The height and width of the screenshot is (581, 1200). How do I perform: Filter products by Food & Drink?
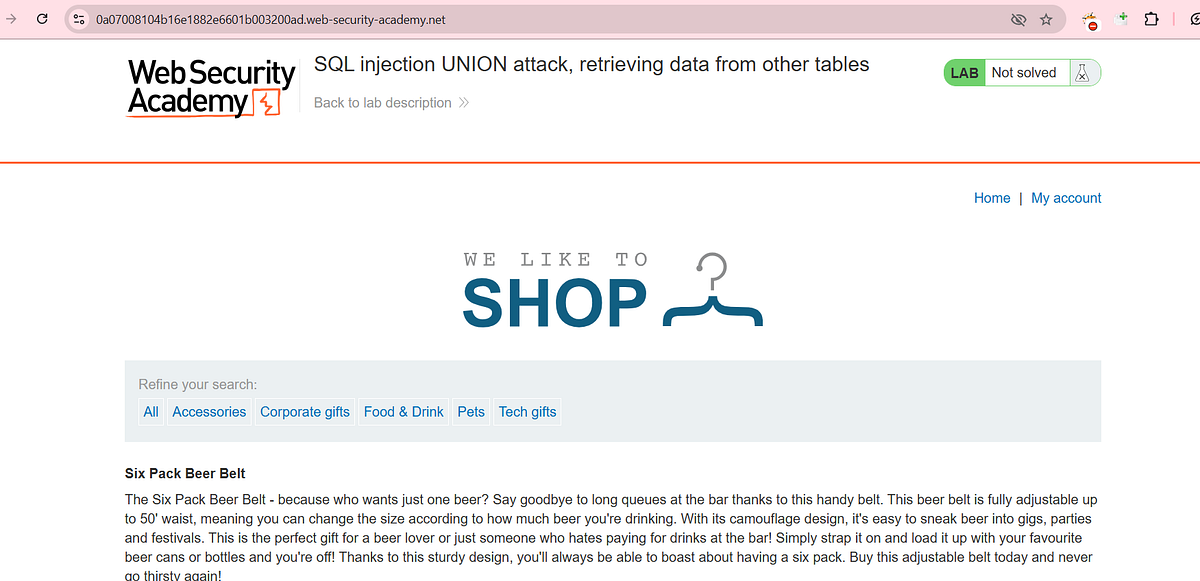[x=403, y=411]
